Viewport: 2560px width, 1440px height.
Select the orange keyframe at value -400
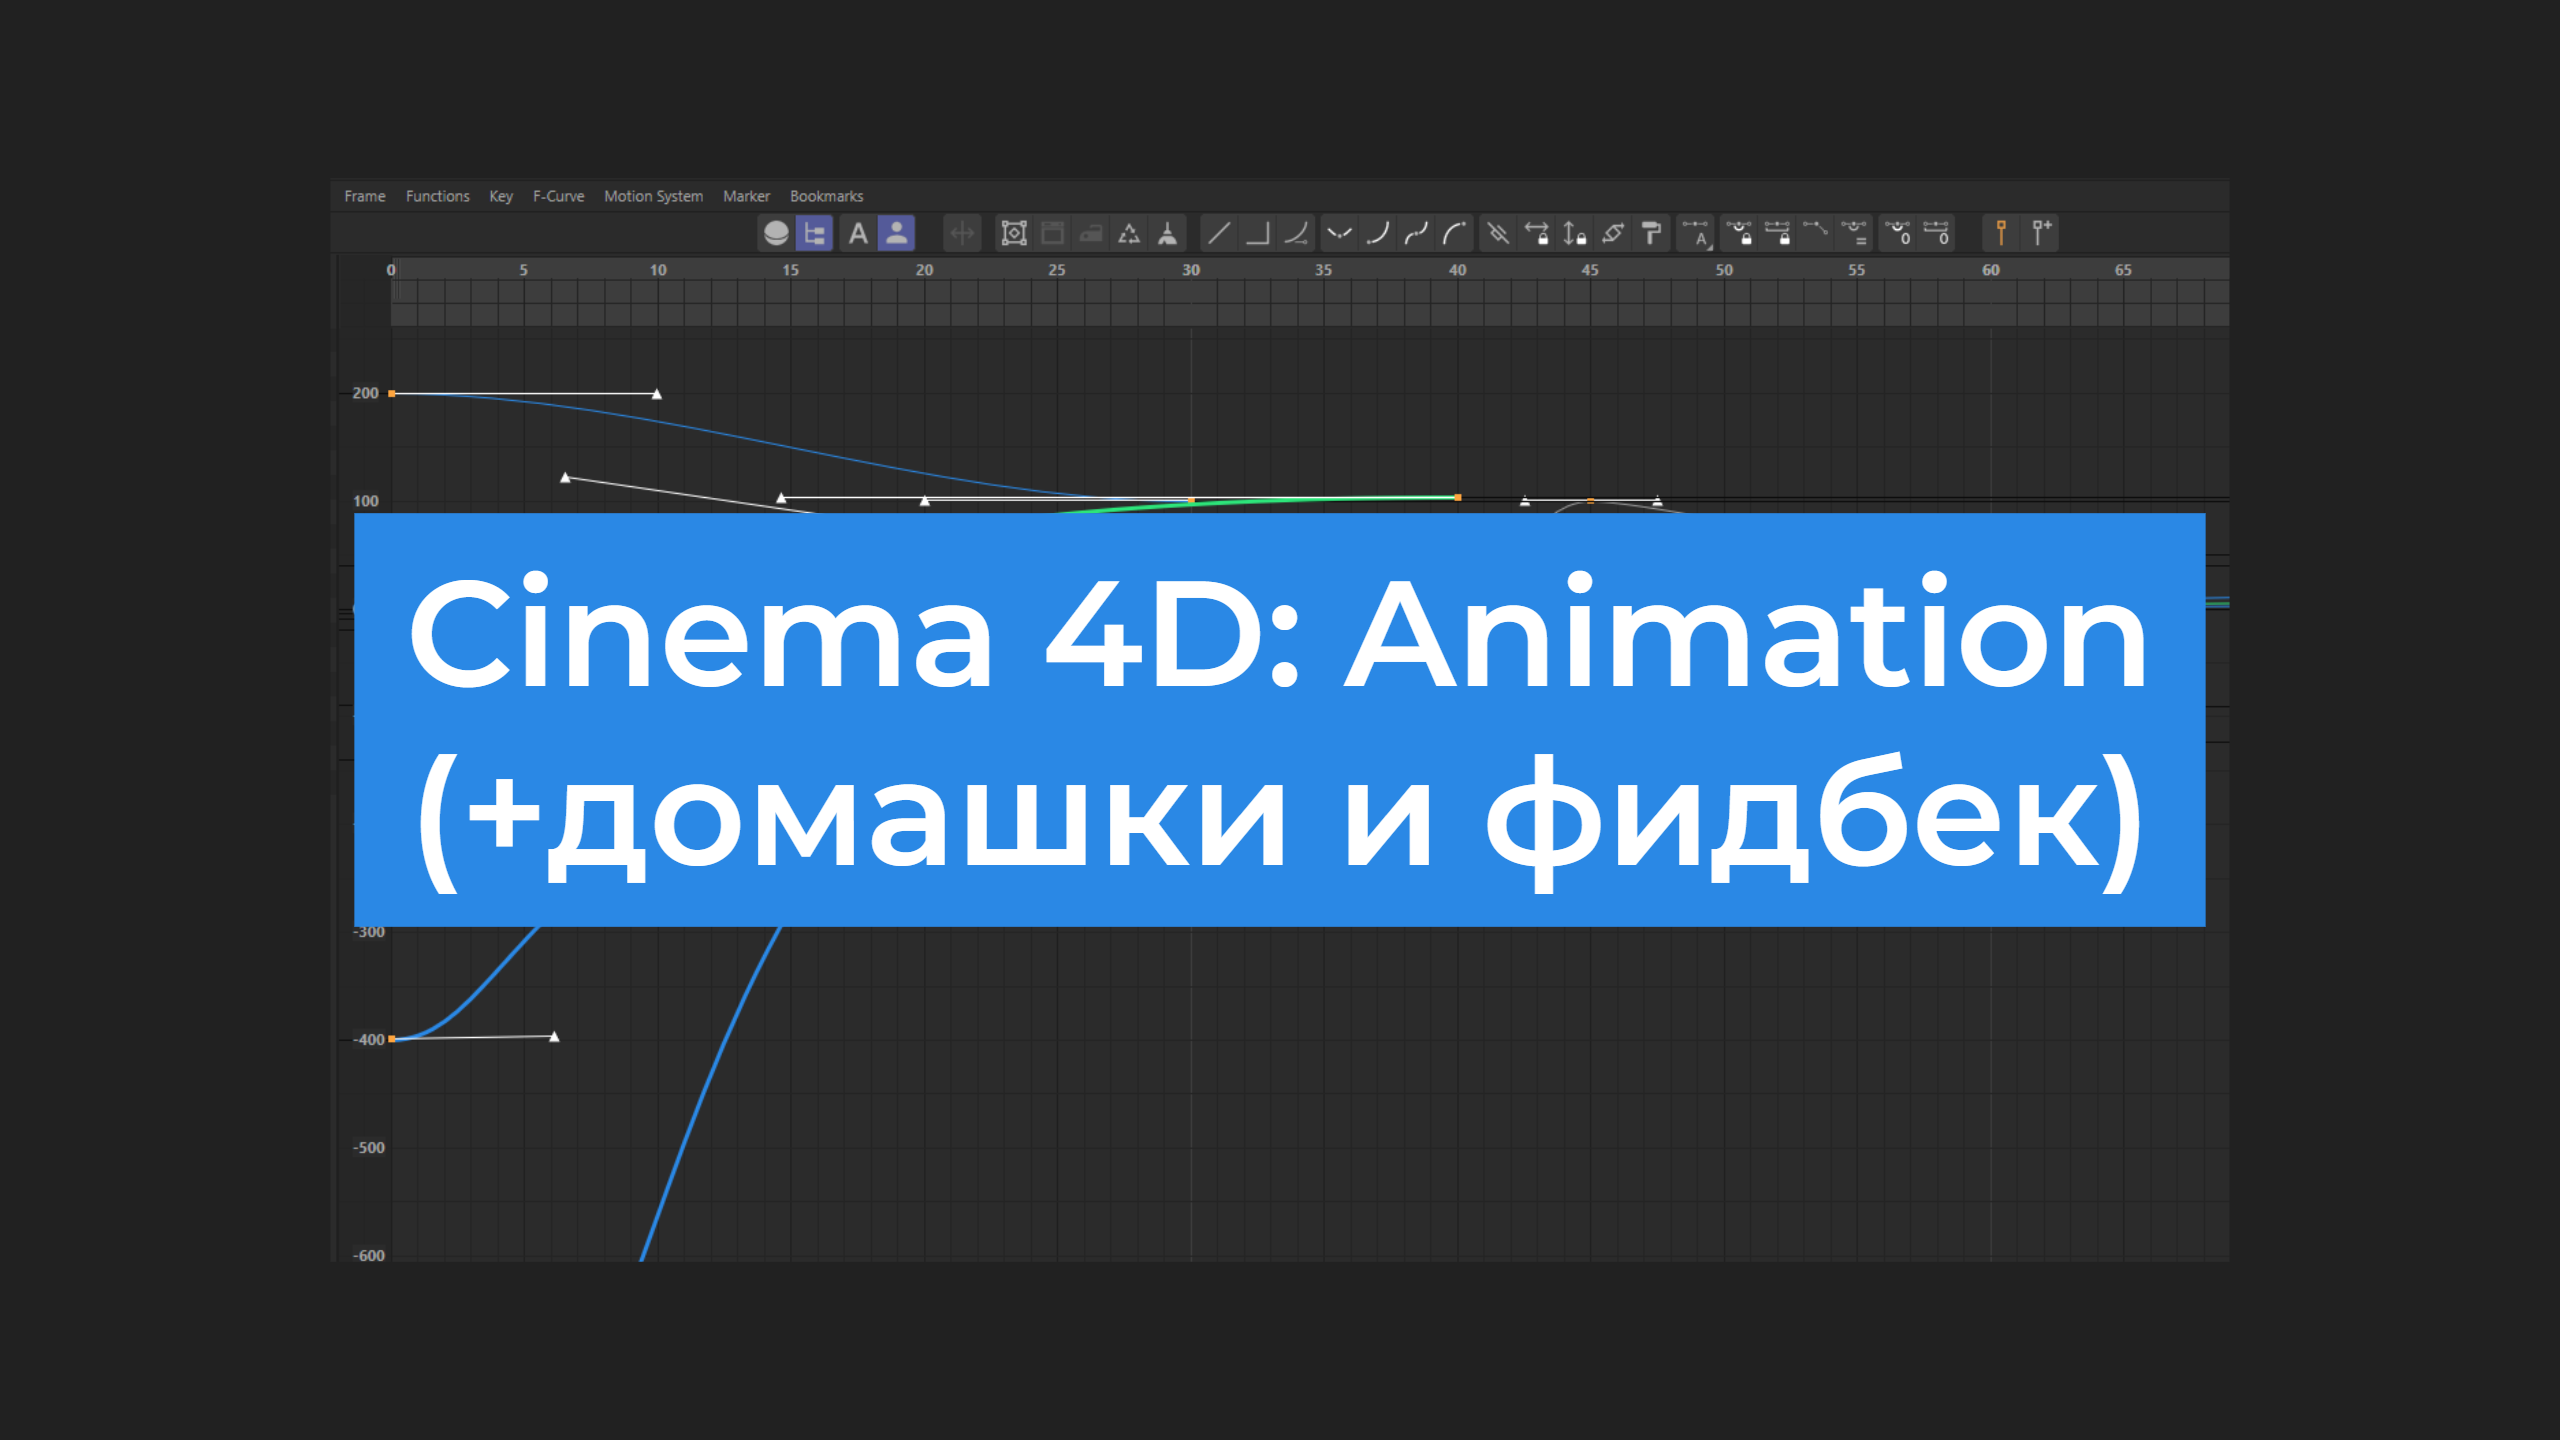pos(392,1039)
